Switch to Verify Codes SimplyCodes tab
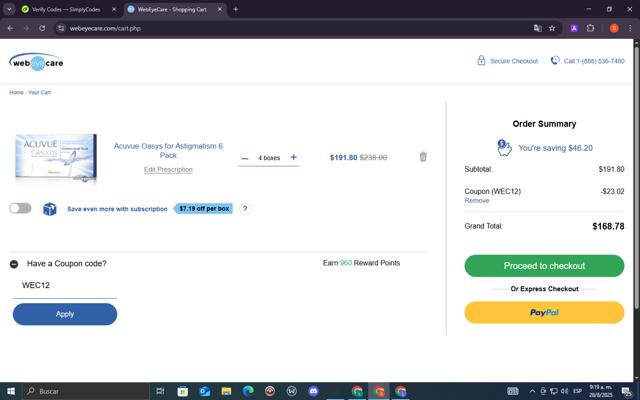 (x=66, y=9)
